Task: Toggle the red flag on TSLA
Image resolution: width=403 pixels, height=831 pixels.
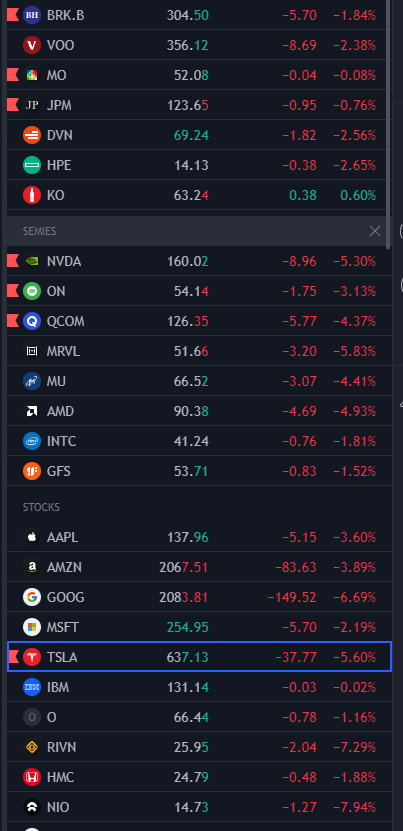Action: pos(14,657)
